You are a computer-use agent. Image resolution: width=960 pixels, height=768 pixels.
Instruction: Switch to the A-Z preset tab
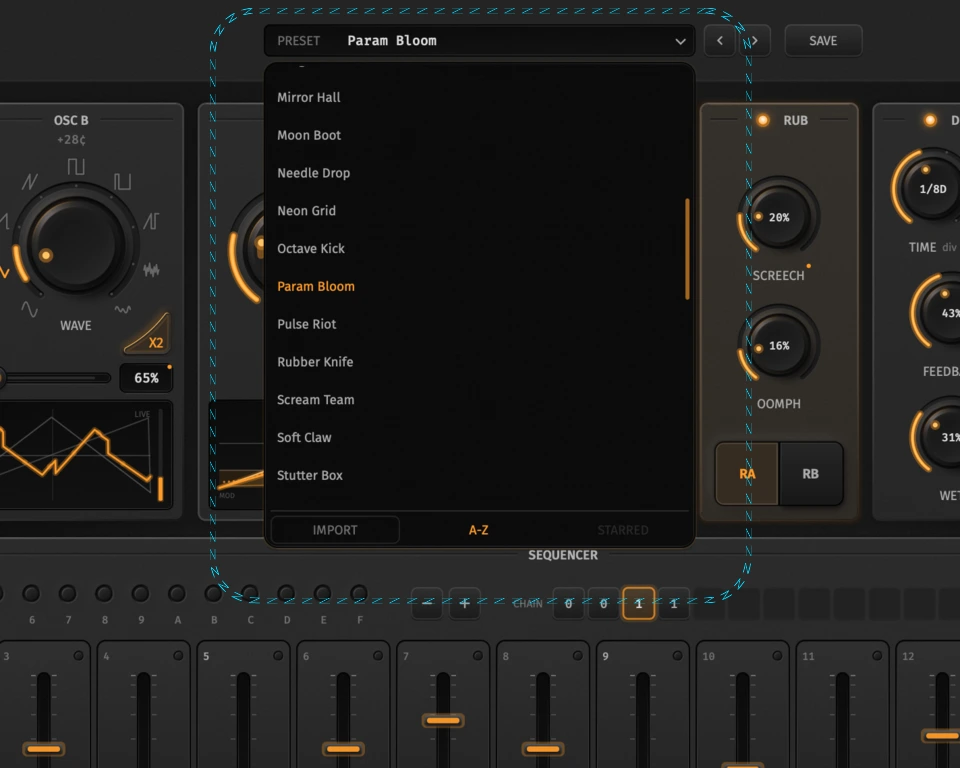point(478,530)
